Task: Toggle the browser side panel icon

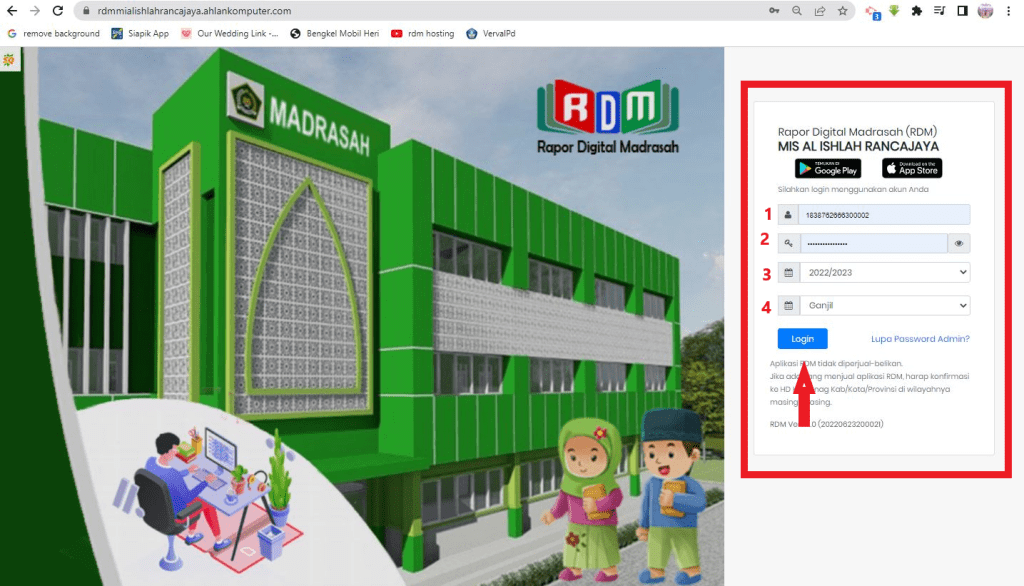Action: coord(962,11)
